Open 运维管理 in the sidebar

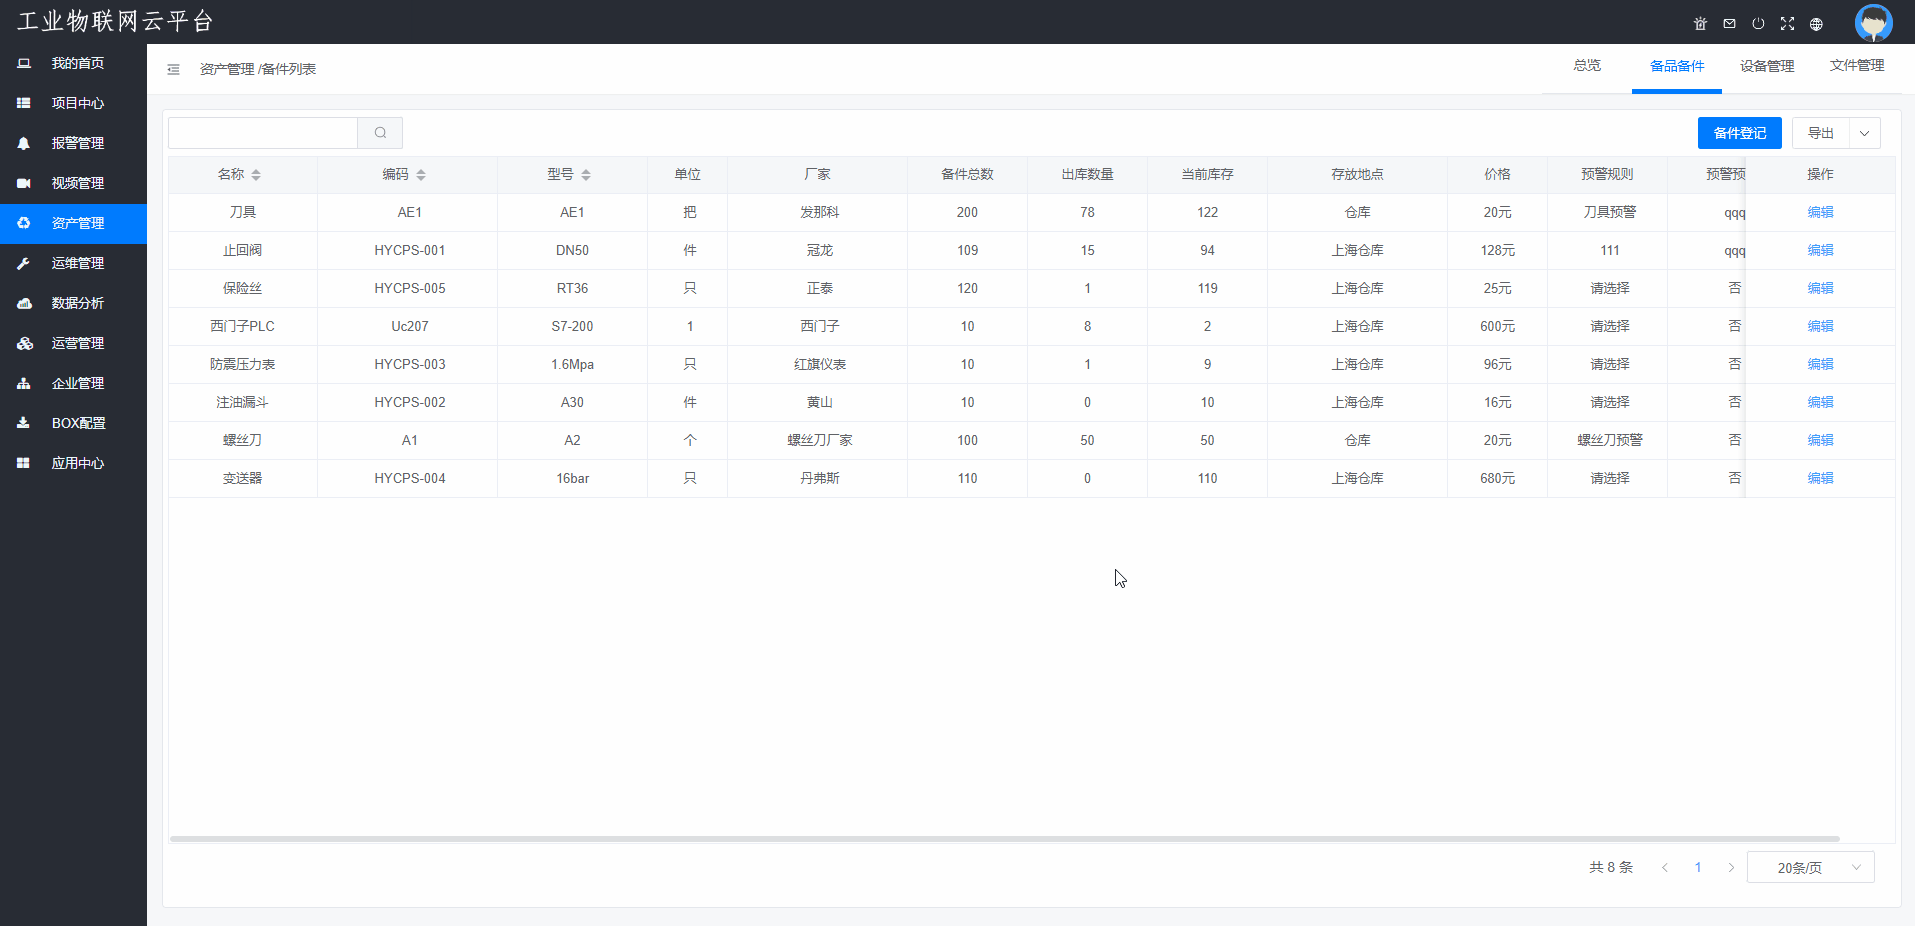click(77, 263)
